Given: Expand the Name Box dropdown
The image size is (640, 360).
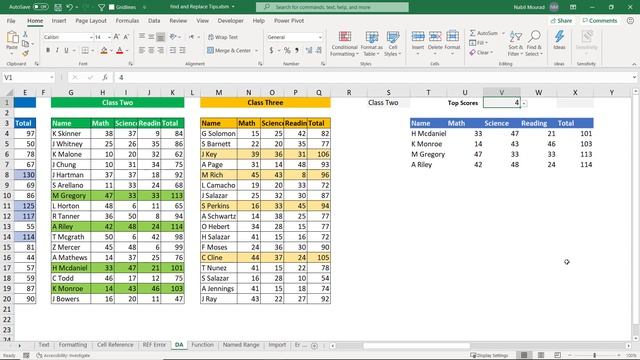Looking at the screenshot, I should tap(52, 77).
